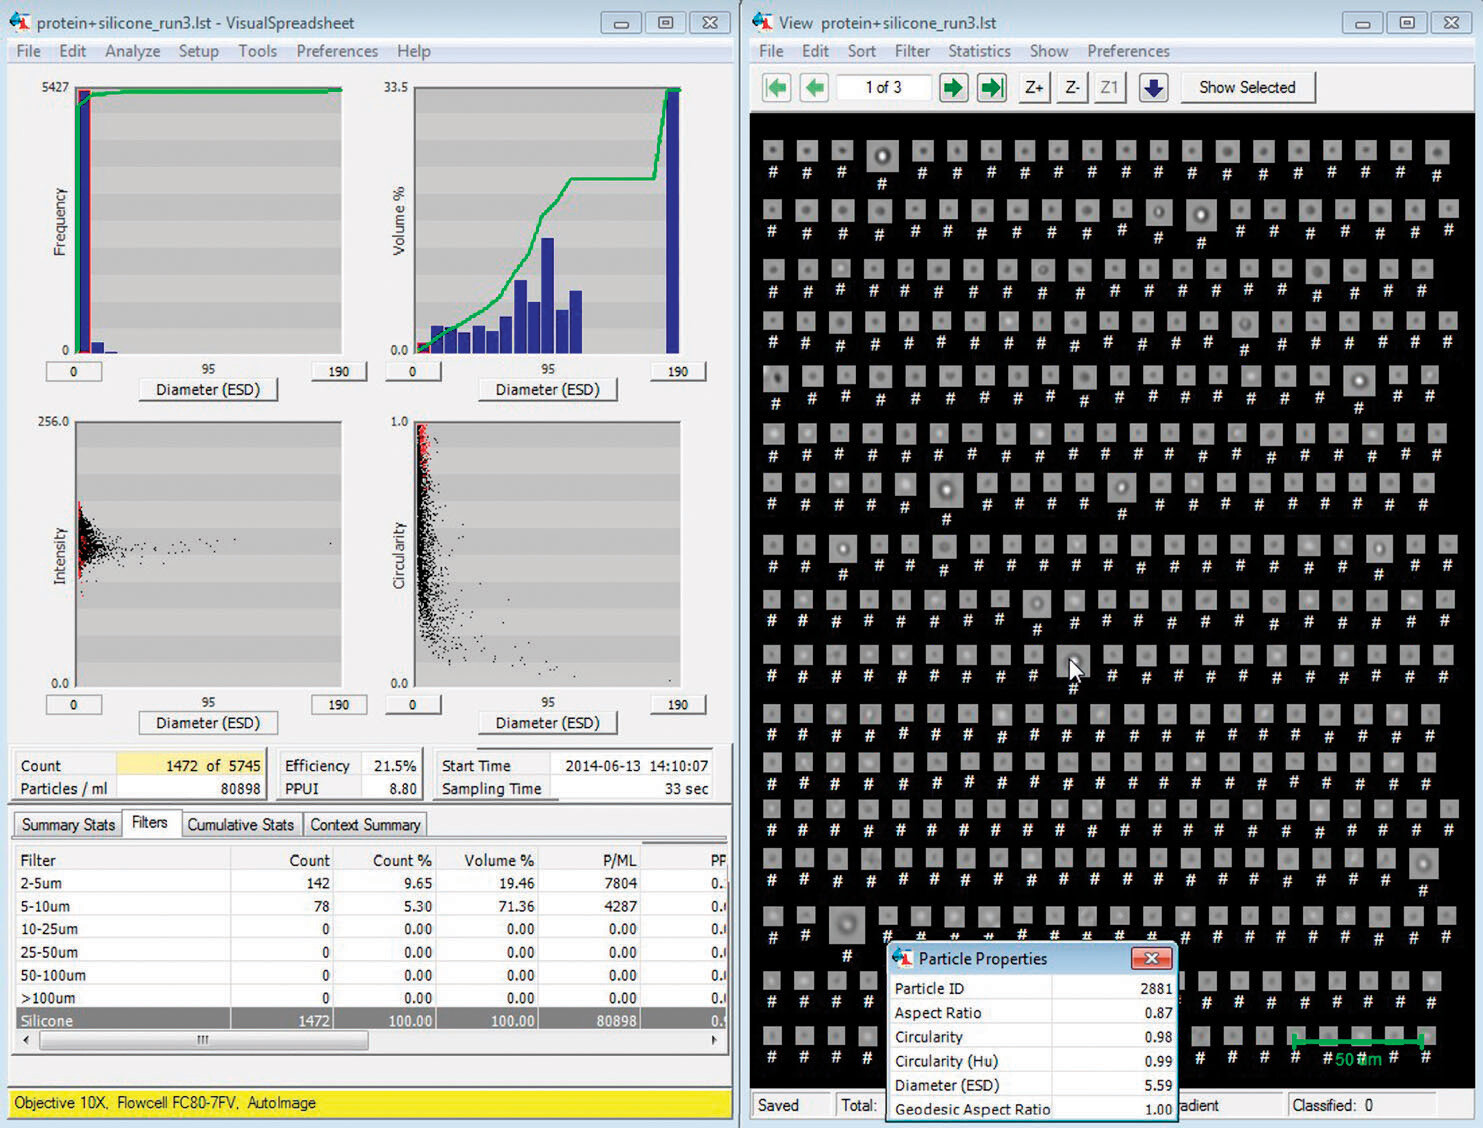Advance to next image with green arrow
This screenshot has height=1128, width=1483.
click(x=953, y=87)
